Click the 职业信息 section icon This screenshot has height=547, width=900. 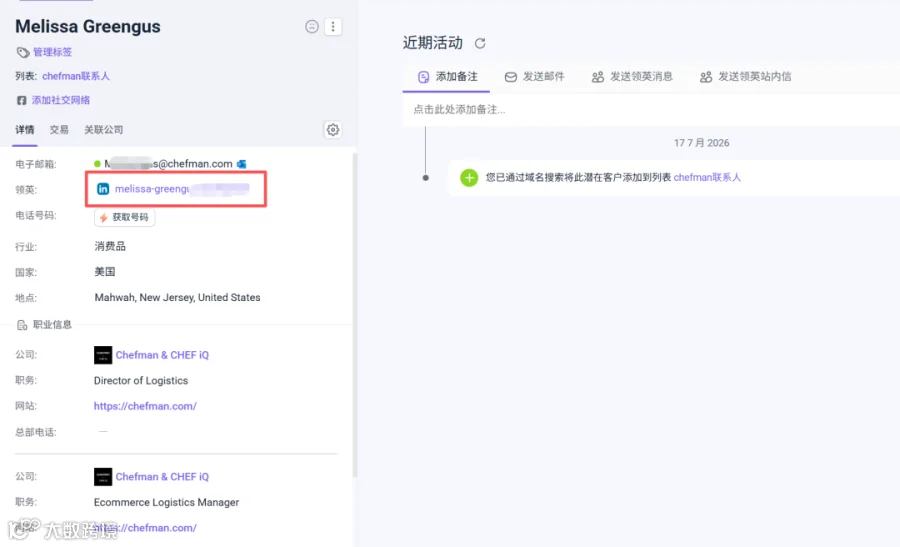point(22,325)
